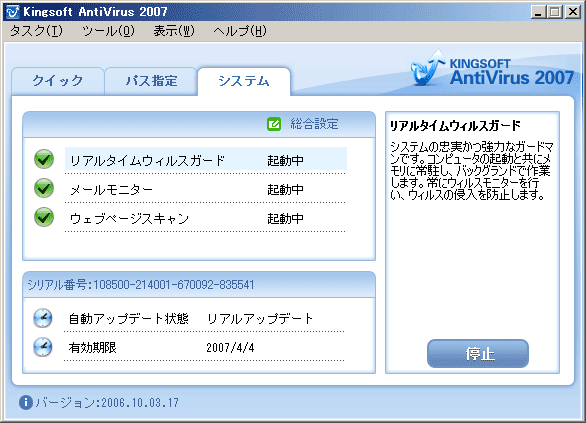Click the 停止 button
Viewport: 586px width, 423px height.
pyautogui.click(x=478, y=353)
